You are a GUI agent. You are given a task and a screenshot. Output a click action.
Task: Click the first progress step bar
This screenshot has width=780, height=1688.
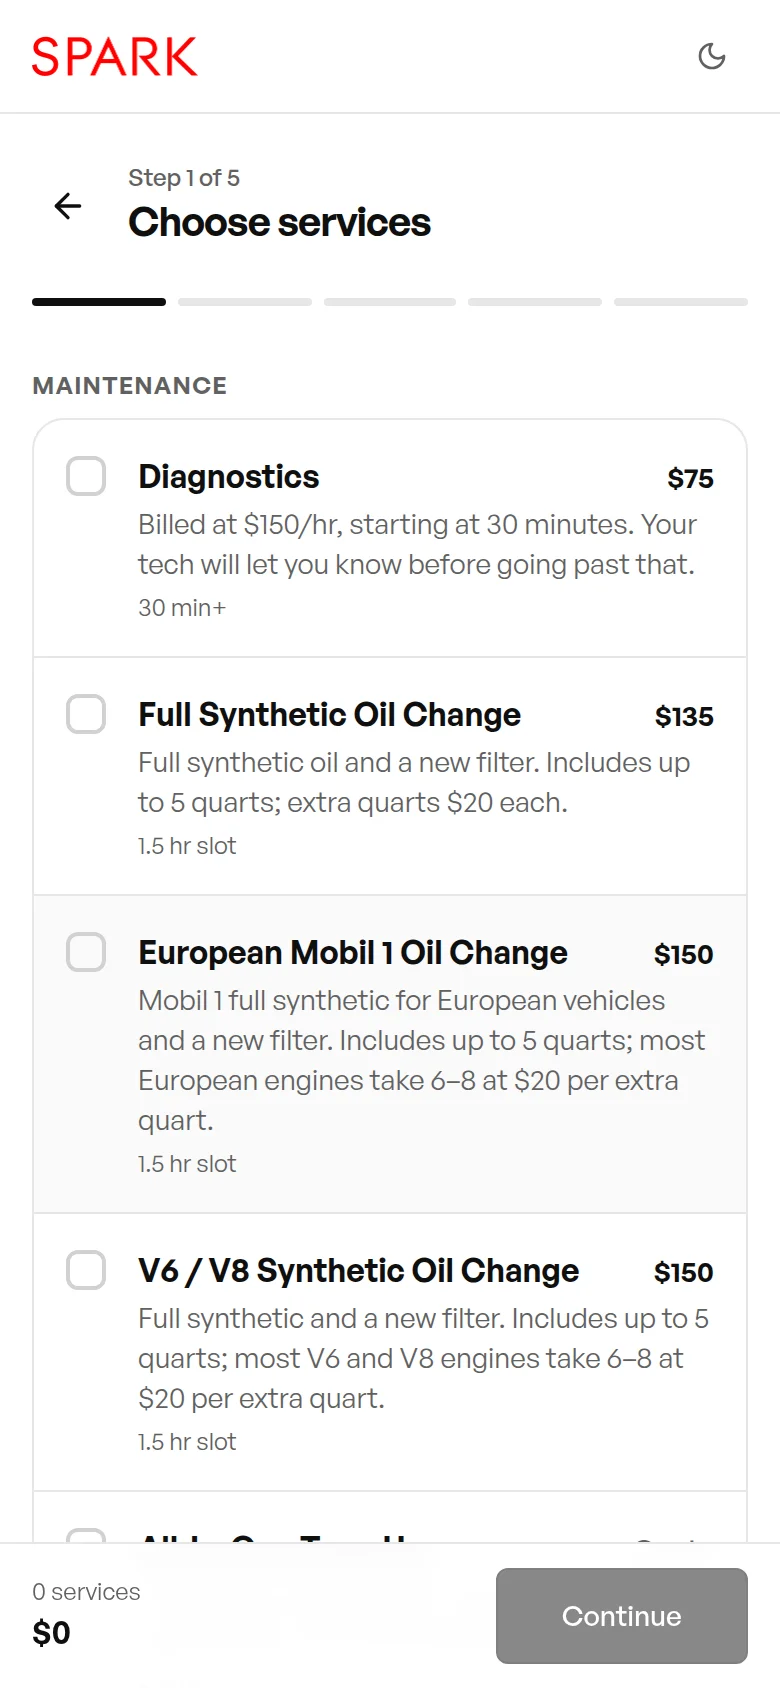point(99,302)
